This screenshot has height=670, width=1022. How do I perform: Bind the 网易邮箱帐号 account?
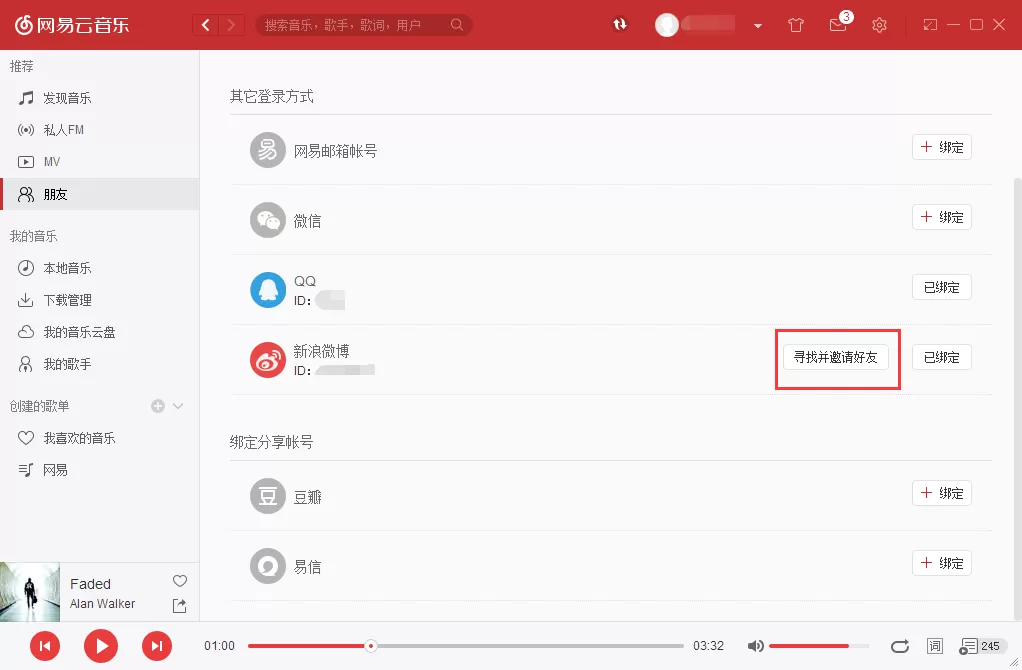tap(941, 147)
